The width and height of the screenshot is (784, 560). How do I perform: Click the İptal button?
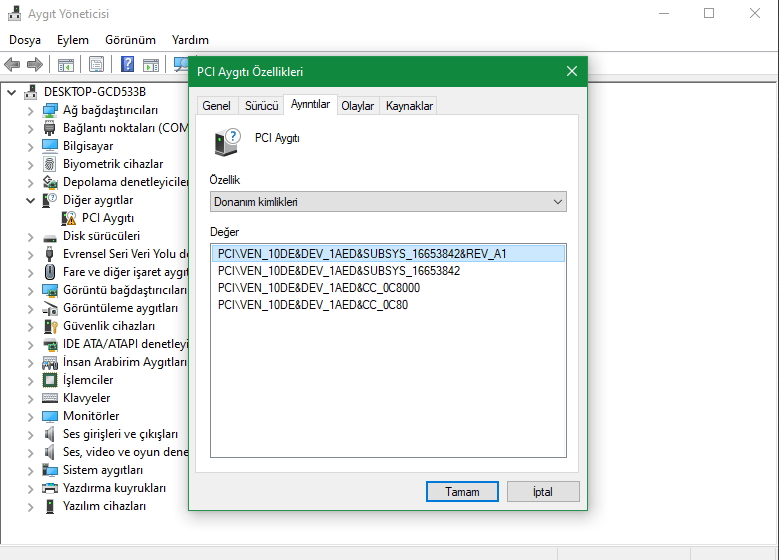click(x=543, y=492)
